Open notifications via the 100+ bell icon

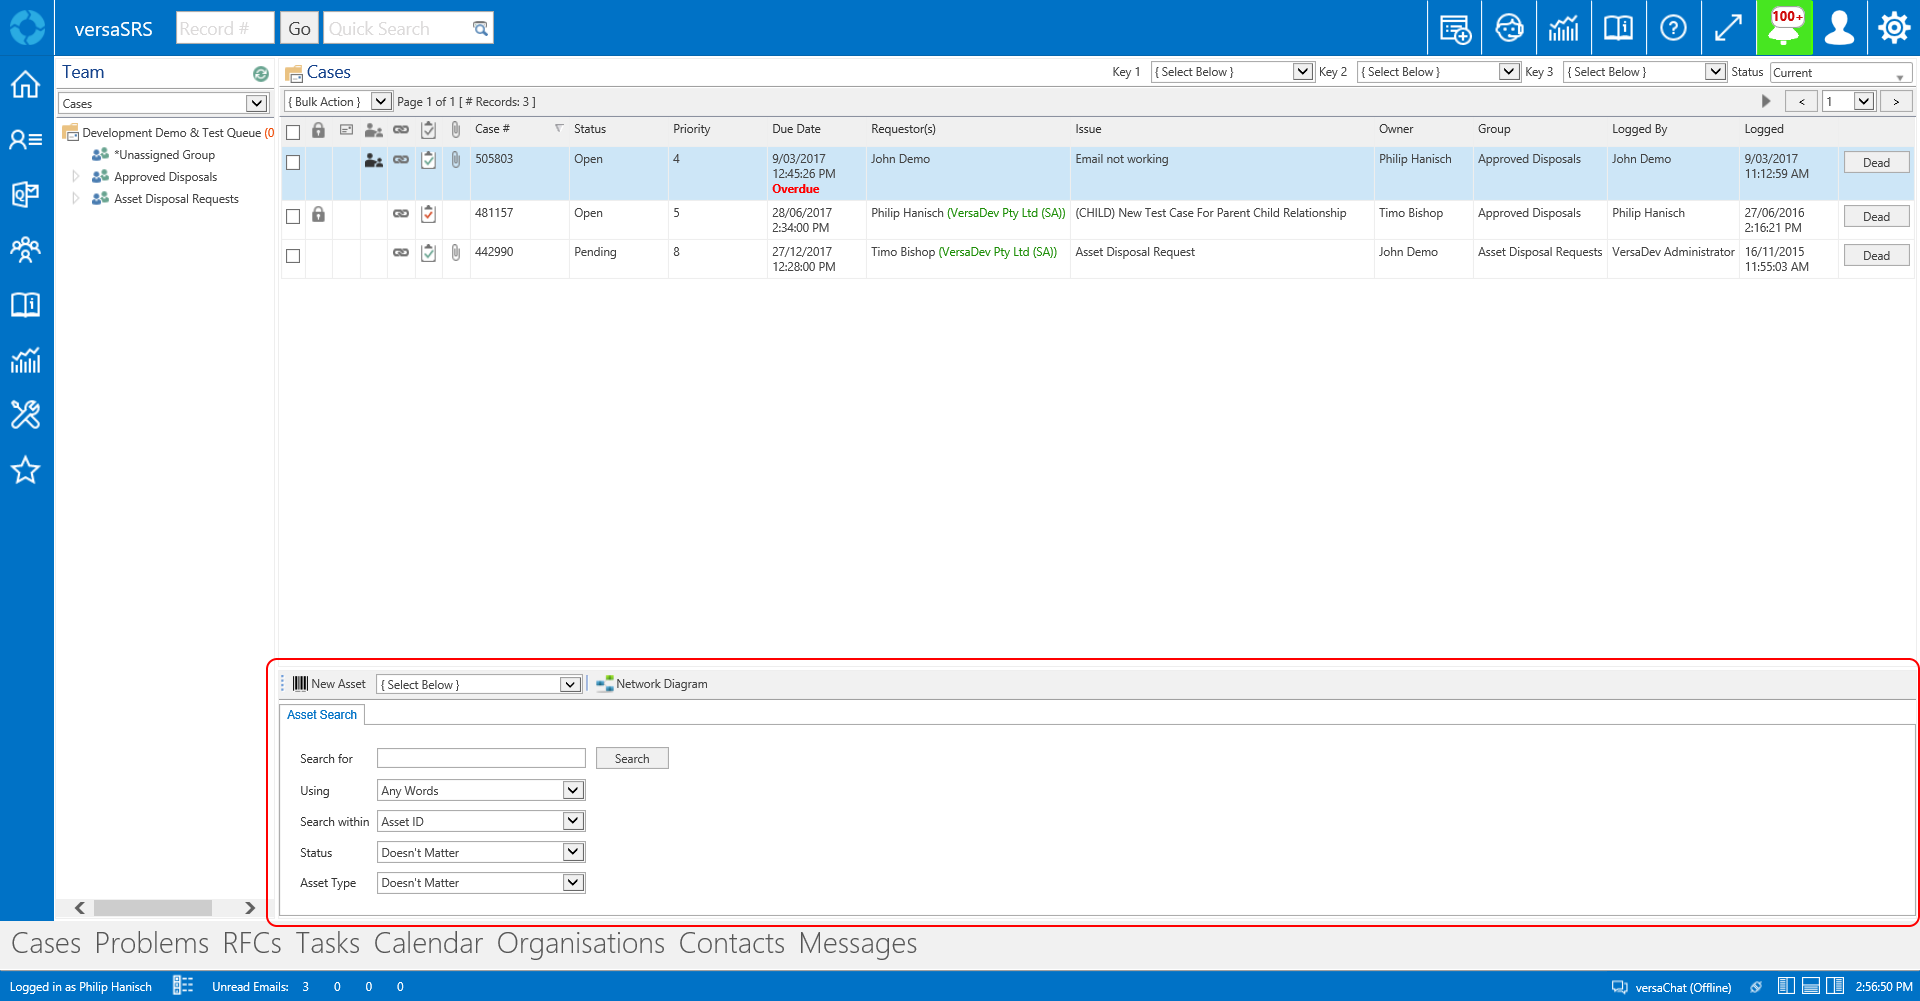tap(1784, 27)
